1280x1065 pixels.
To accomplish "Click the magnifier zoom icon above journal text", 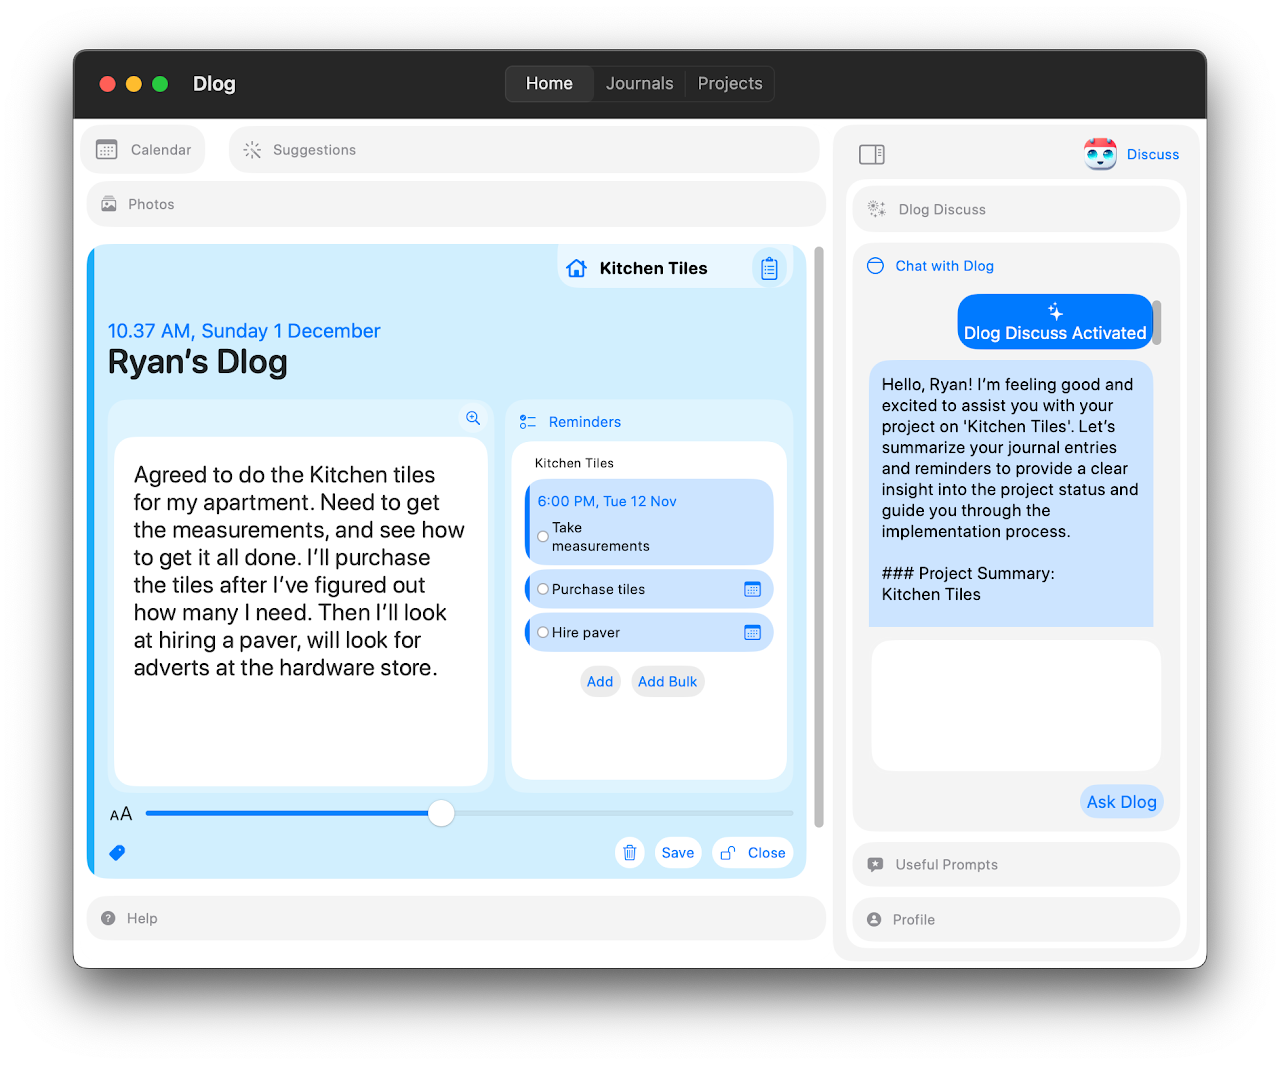I will [x=473, y=418].
